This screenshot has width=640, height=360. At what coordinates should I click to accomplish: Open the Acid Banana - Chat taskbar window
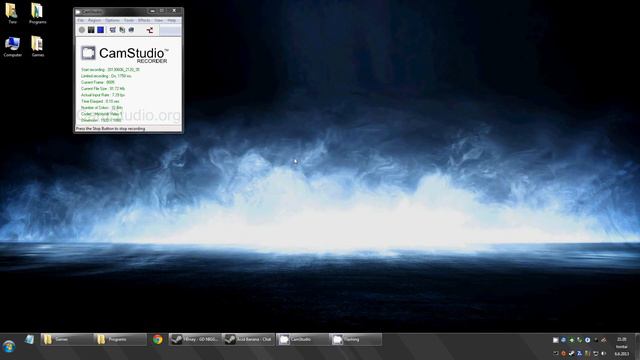pyautogui.click(x=249, y=339)
